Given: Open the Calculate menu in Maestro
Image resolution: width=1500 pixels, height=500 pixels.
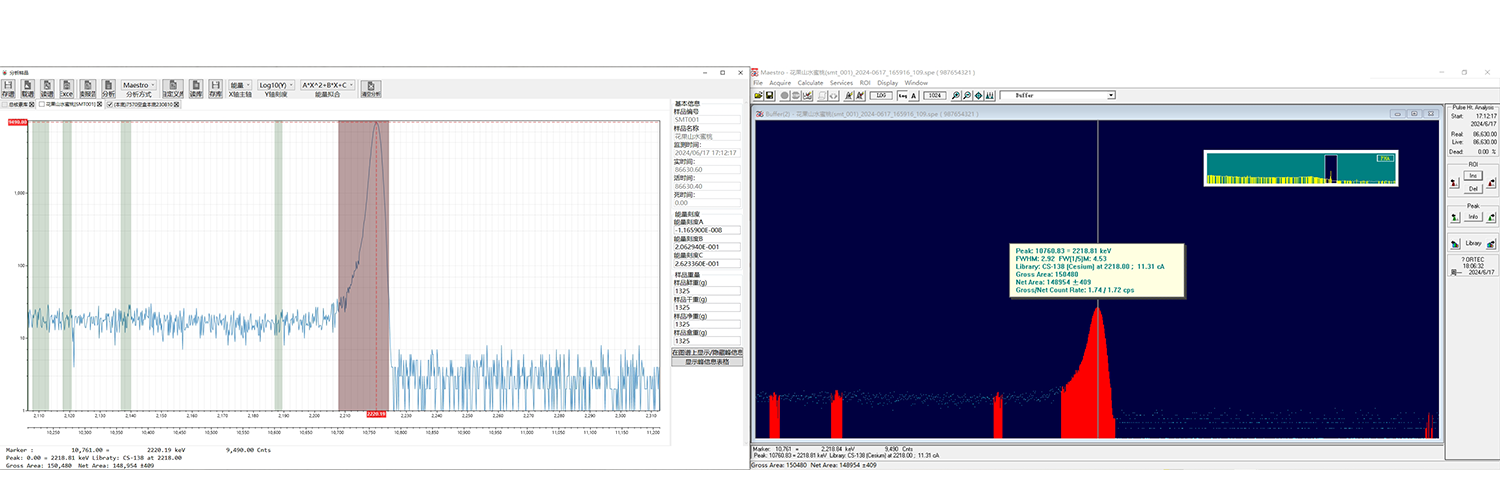Looking at the screenshot, I should click(x=810, y=83).
